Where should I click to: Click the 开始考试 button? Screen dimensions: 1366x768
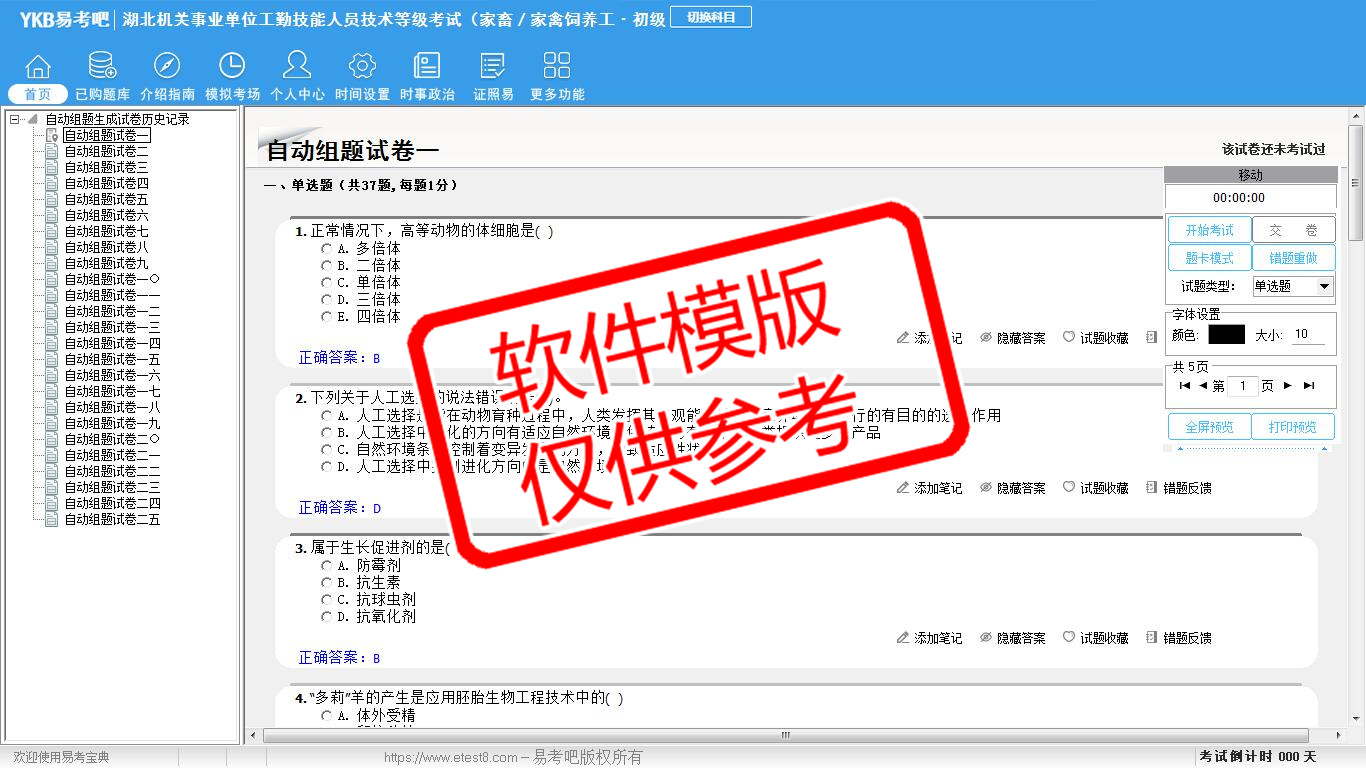(x=1209, y=231)
